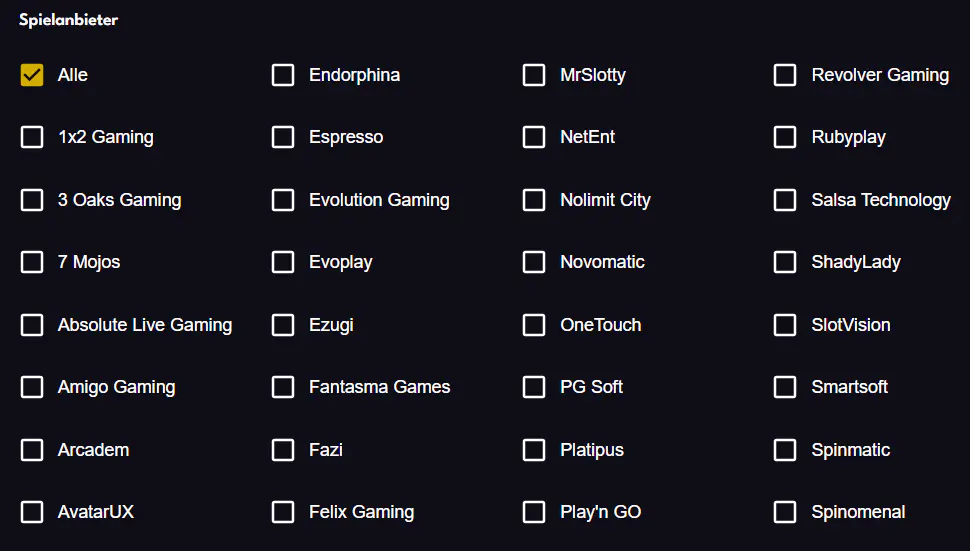Select the Evoplay checkbox

(x=283, y=262)
